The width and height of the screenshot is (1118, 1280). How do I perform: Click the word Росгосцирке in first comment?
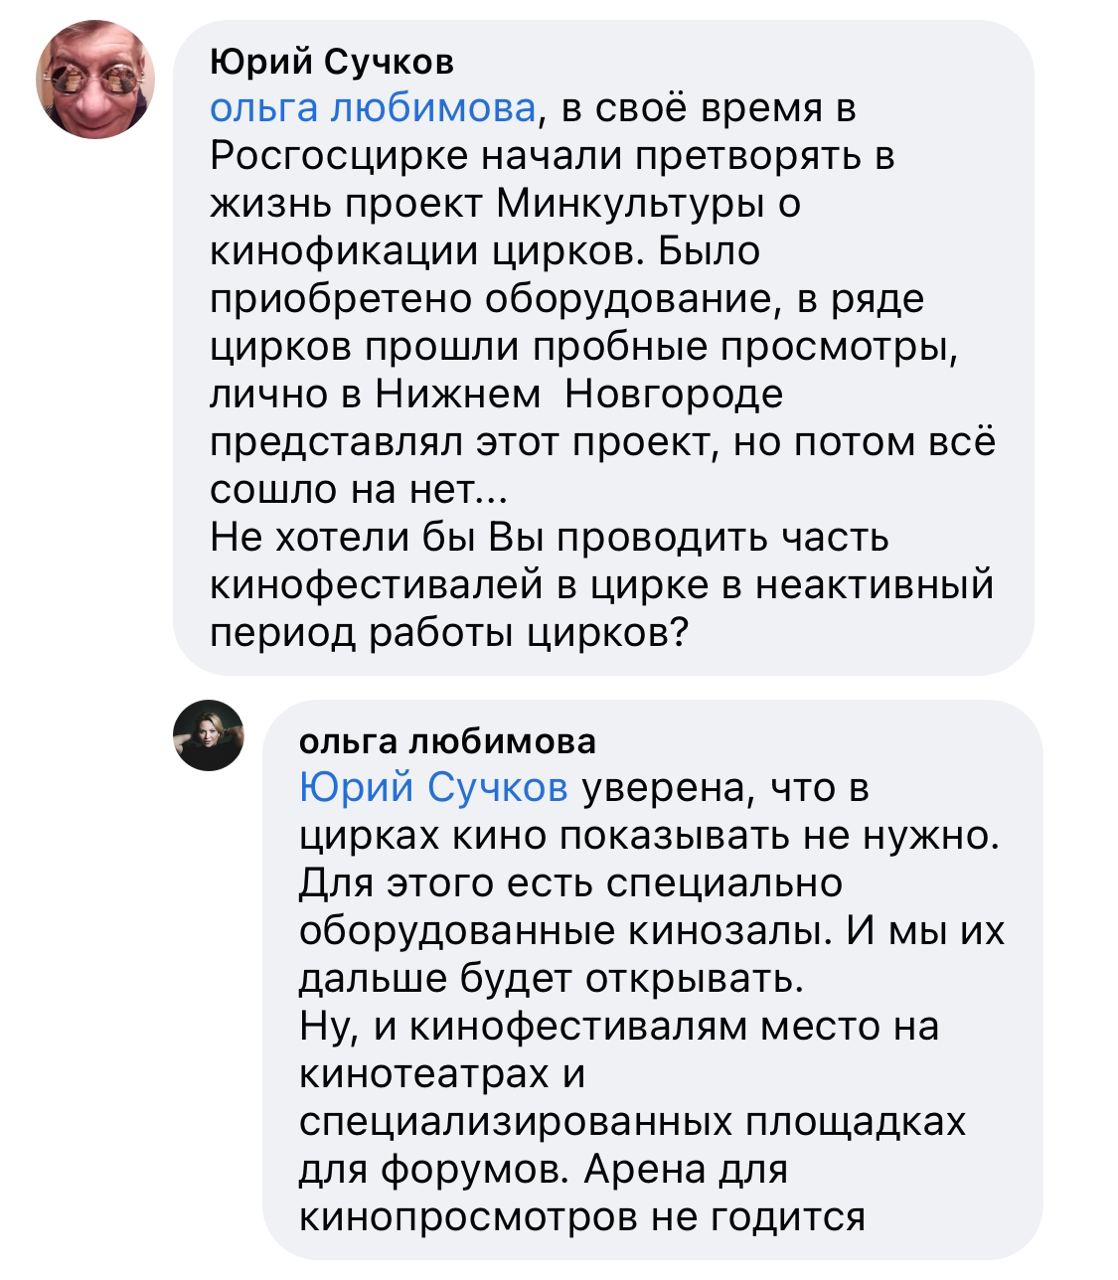tap(341, 156)
